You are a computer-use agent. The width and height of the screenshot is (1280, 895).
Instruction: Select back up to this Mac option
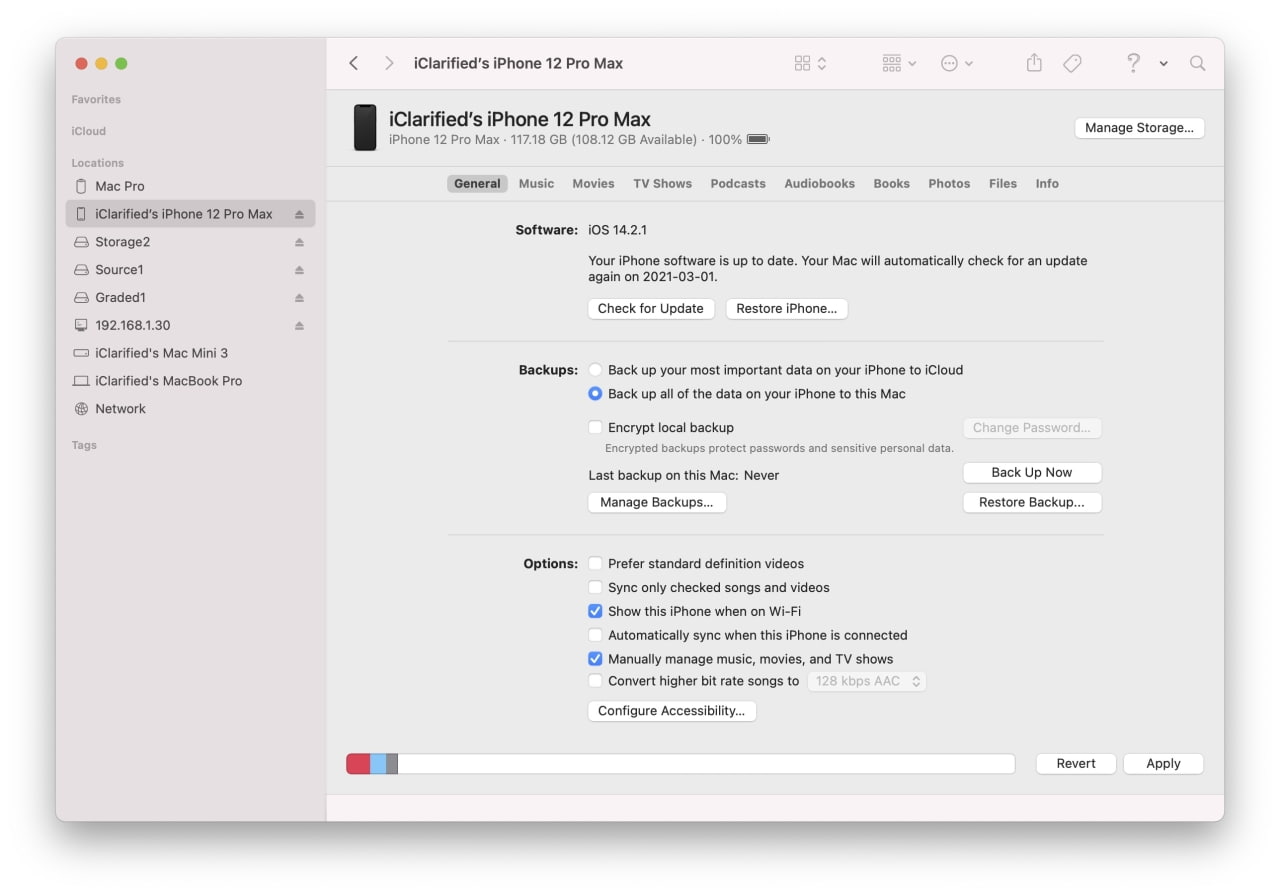tap(595, 394)
